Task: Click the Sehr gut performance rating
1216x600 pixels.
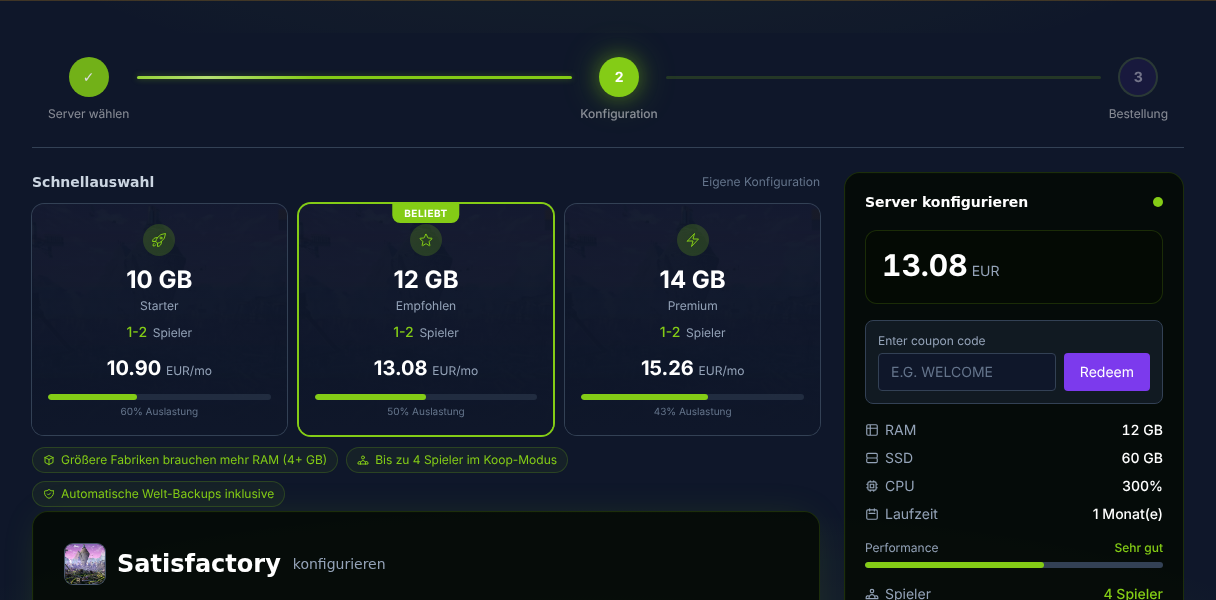Action: click(x=1139, y=548)
